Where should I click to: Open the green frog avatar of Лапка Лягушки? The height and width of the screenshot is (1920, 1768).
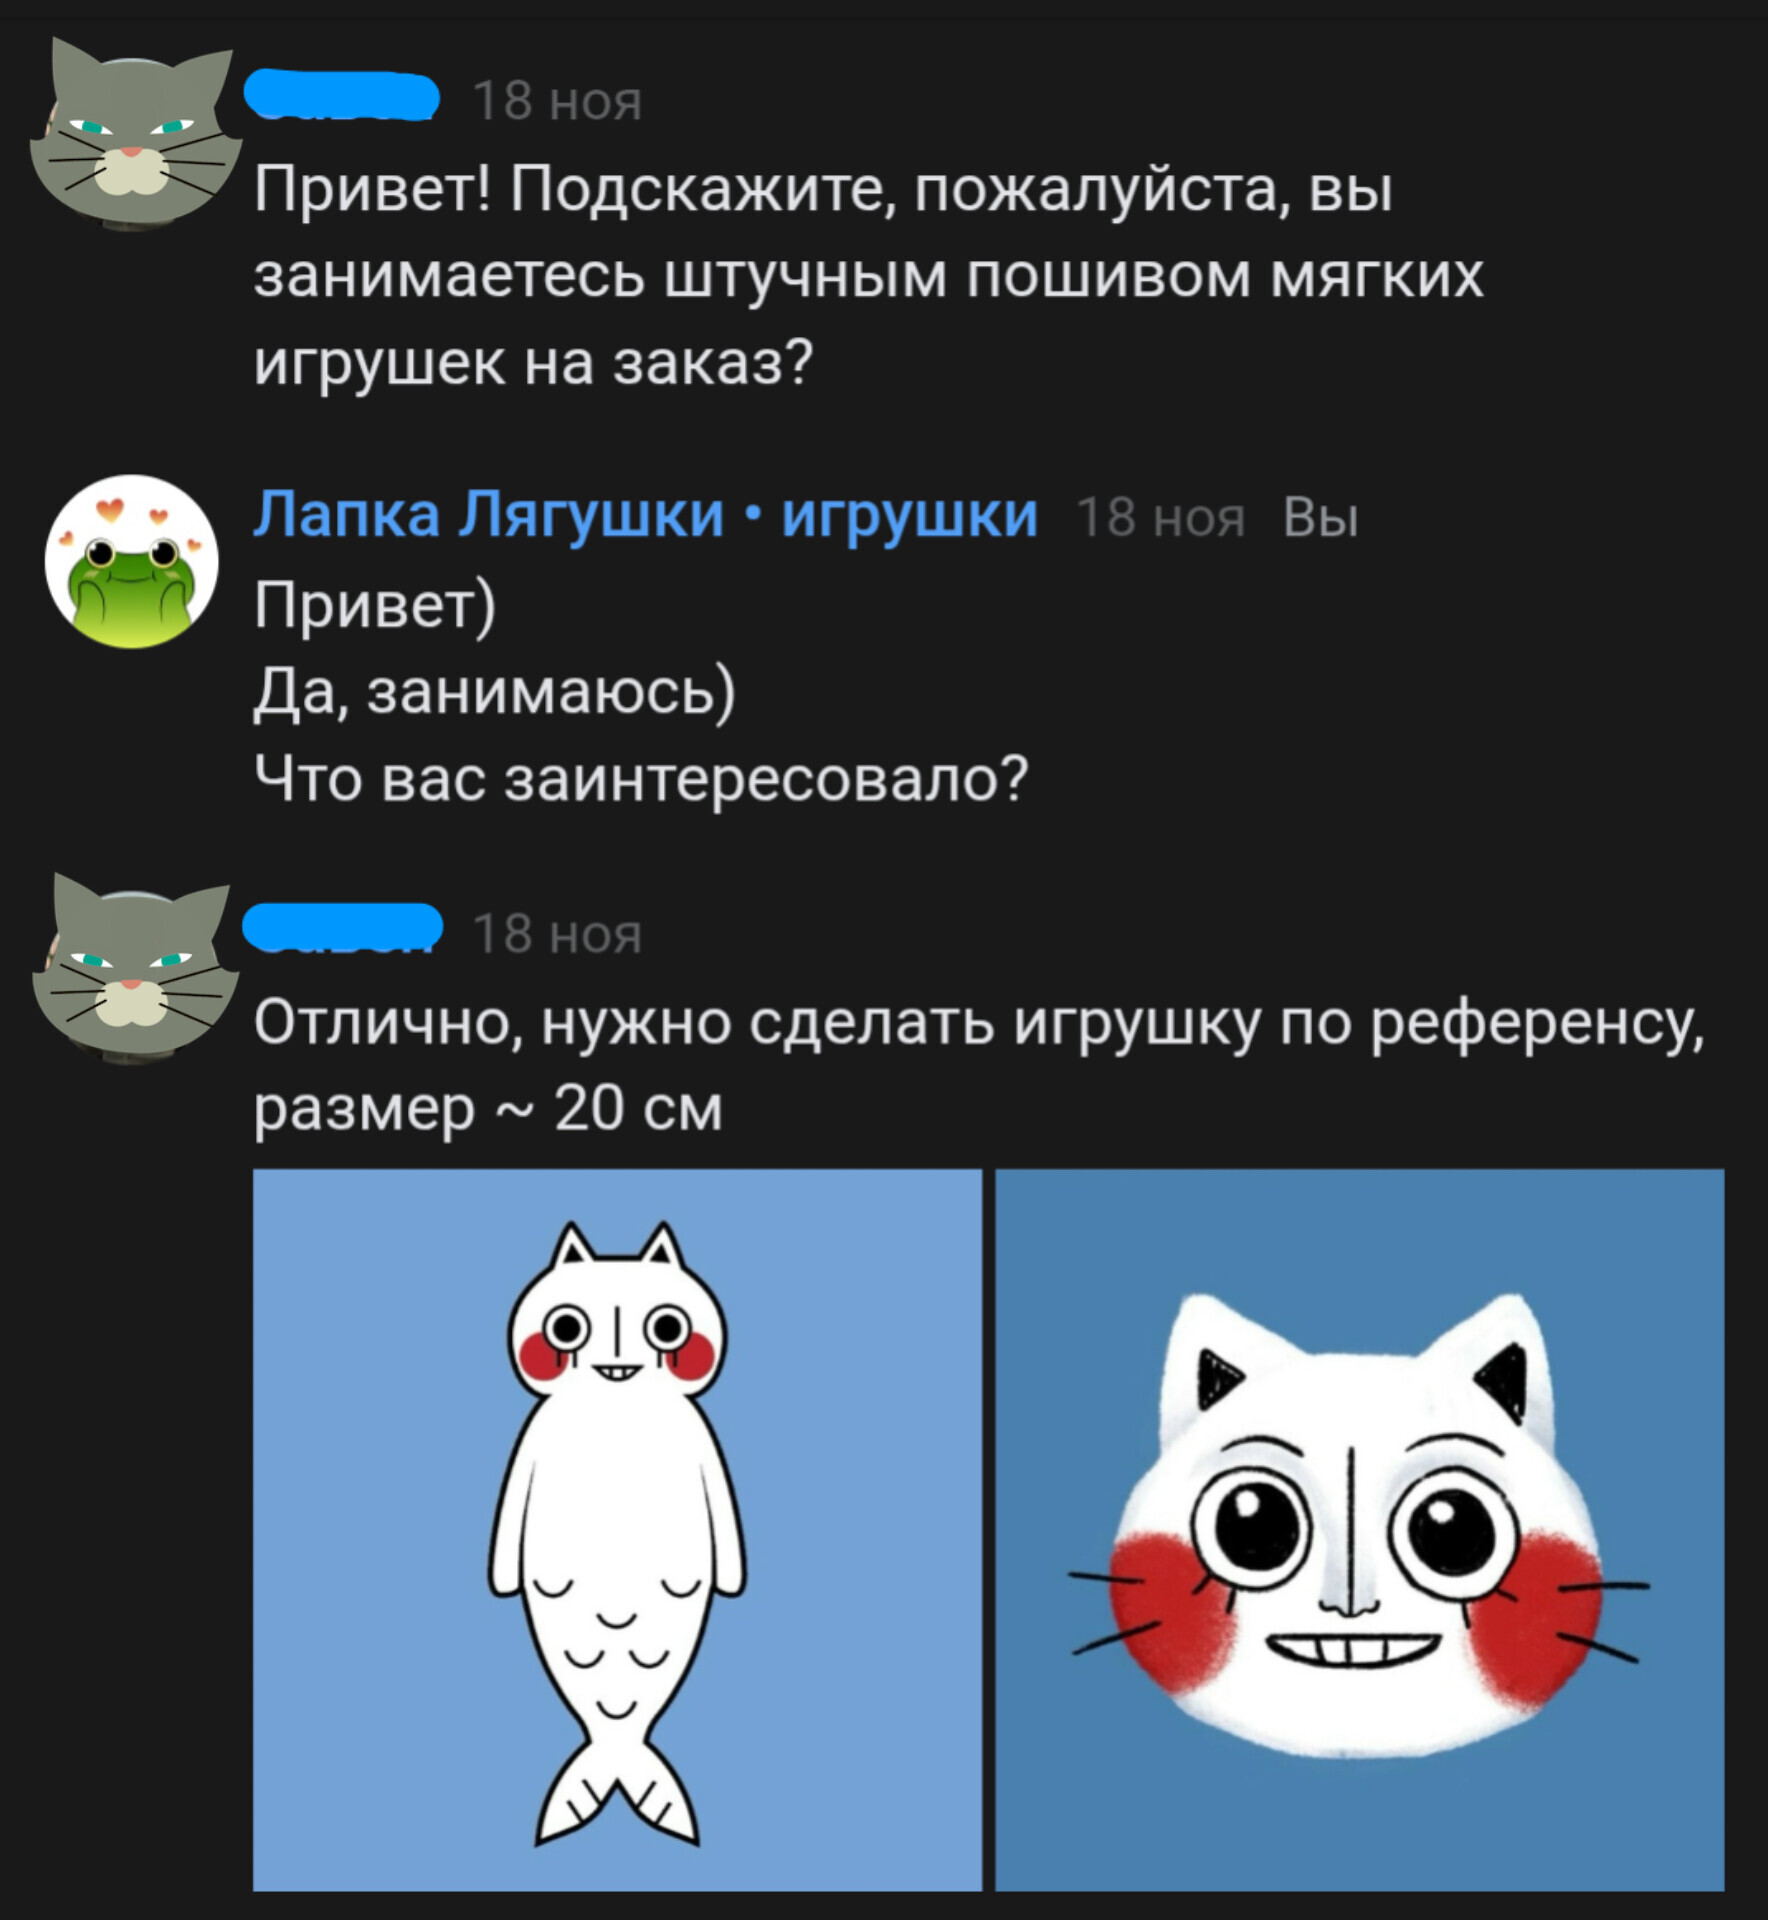(132, 561)
